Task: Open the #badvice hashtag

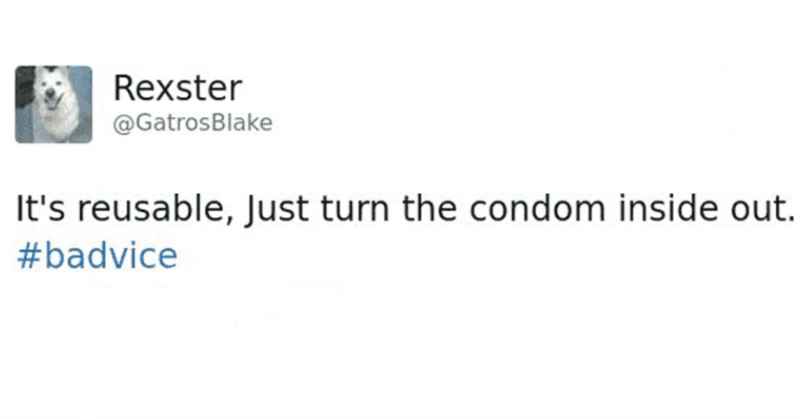Action: pyautogui.click(x=97, y=255)
